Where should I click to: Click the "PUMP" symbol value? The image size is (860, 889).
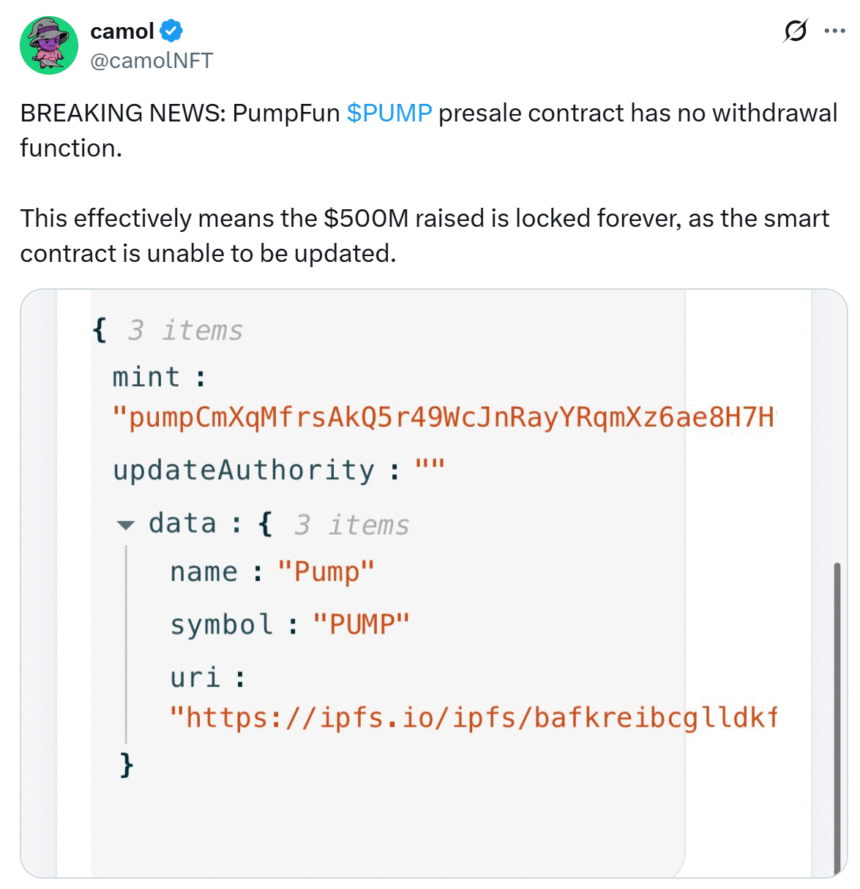pos(362,624)
